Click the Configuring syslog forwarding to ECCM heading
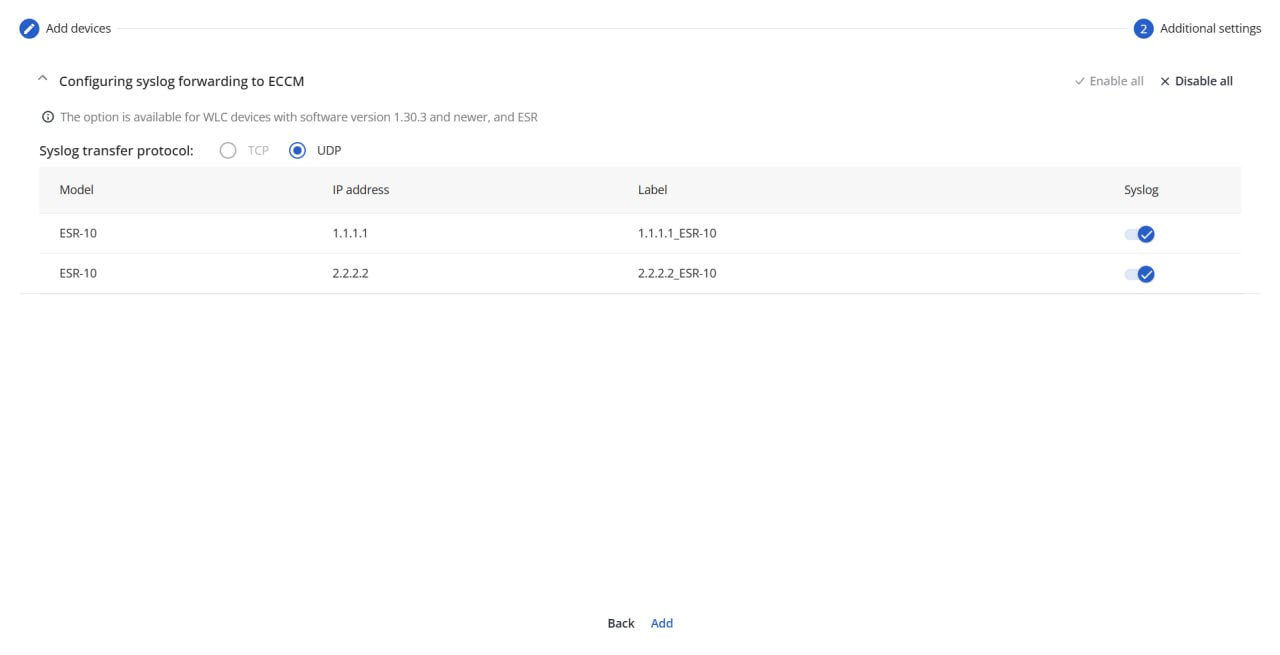The image size is (1280, 655). pyautogui.click(x=181, y=81)
